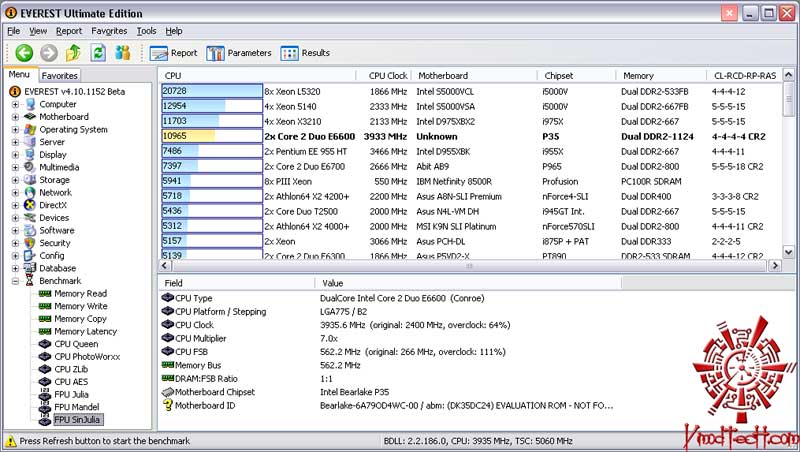Collapse the Benchmark tree node
This screenshot has width=800, height=452.
pyautogui.click(x=15, y=281)
